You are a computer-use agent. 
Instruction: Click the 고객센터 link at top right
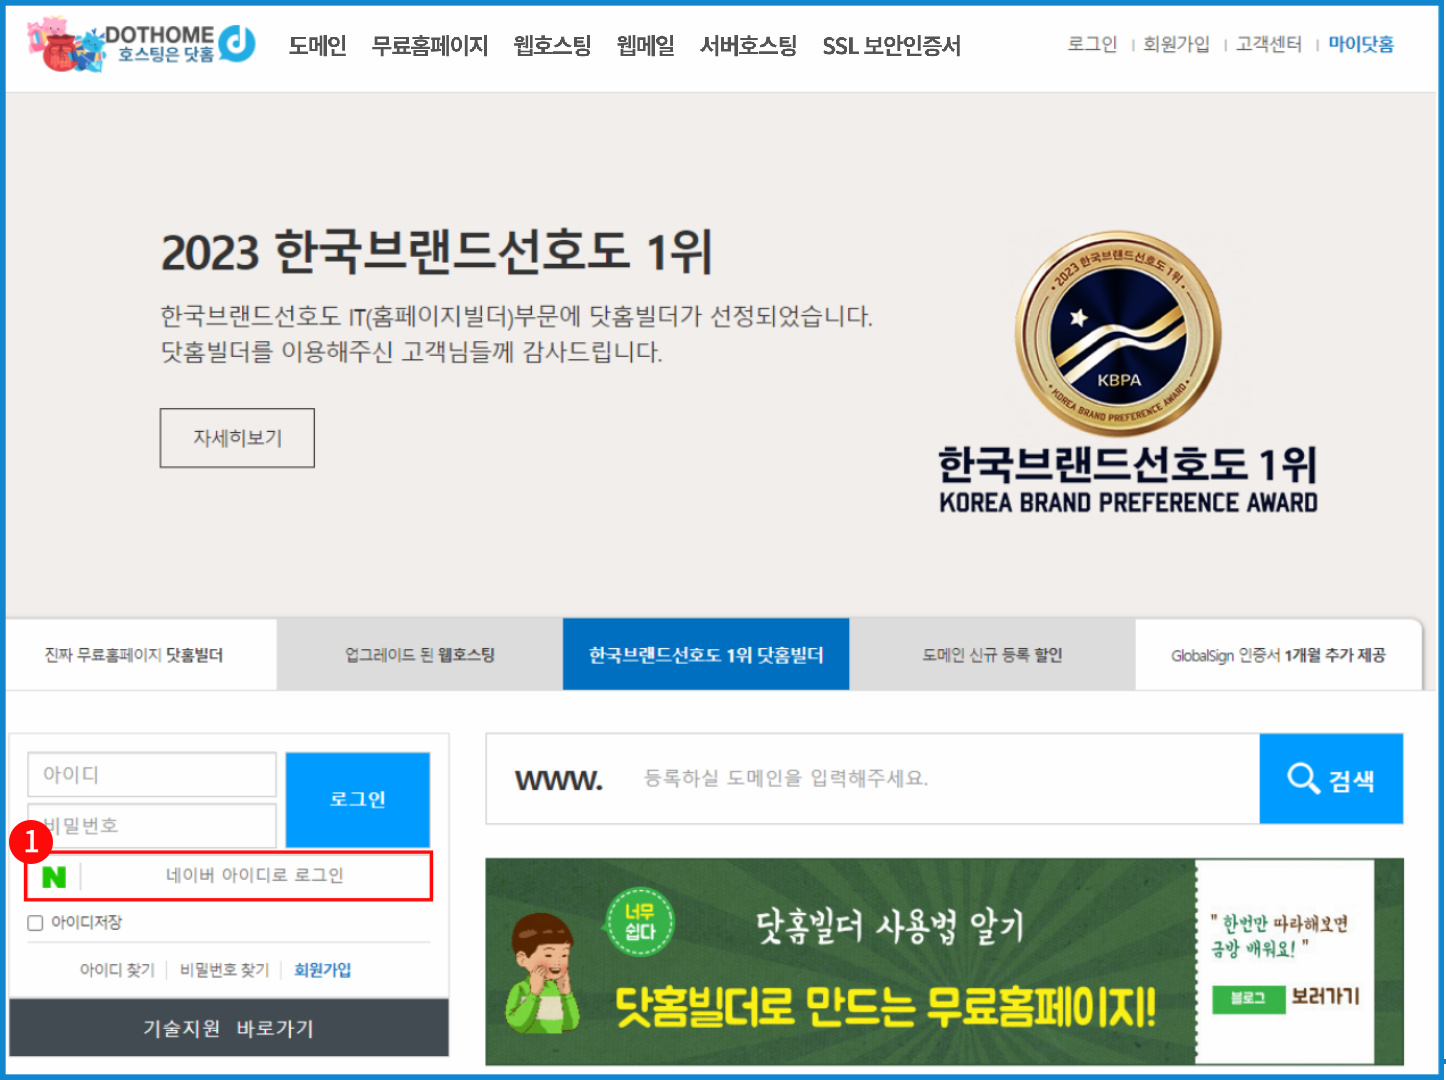click(1267, 45)
